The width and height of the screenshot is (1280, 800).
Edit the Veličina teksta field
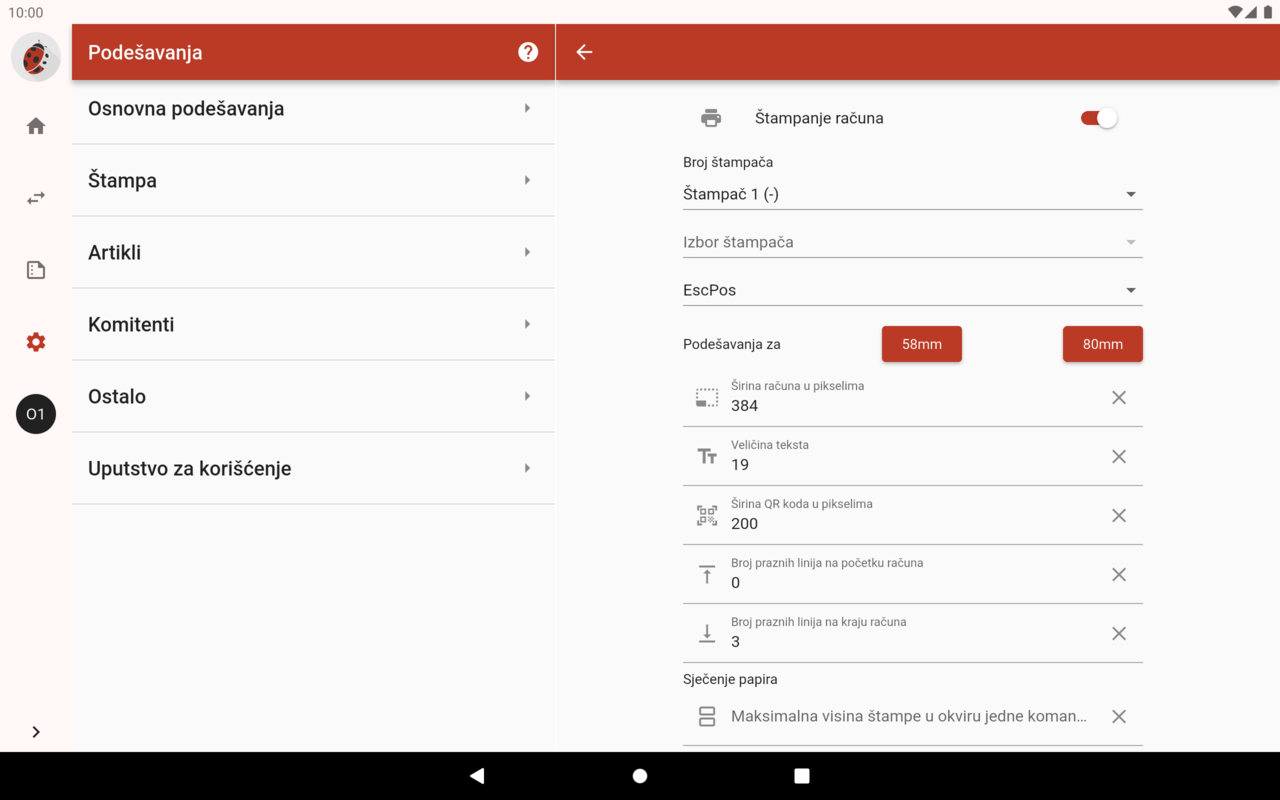912,456
